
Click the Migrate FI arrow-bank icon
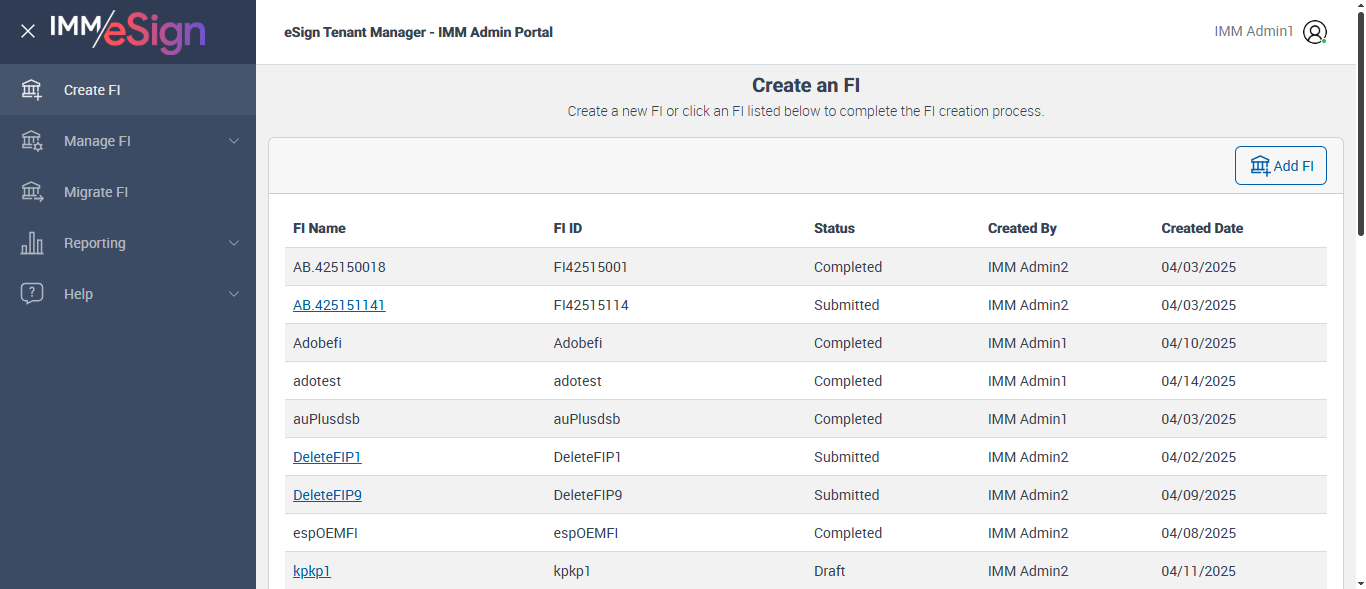(32, 192)
